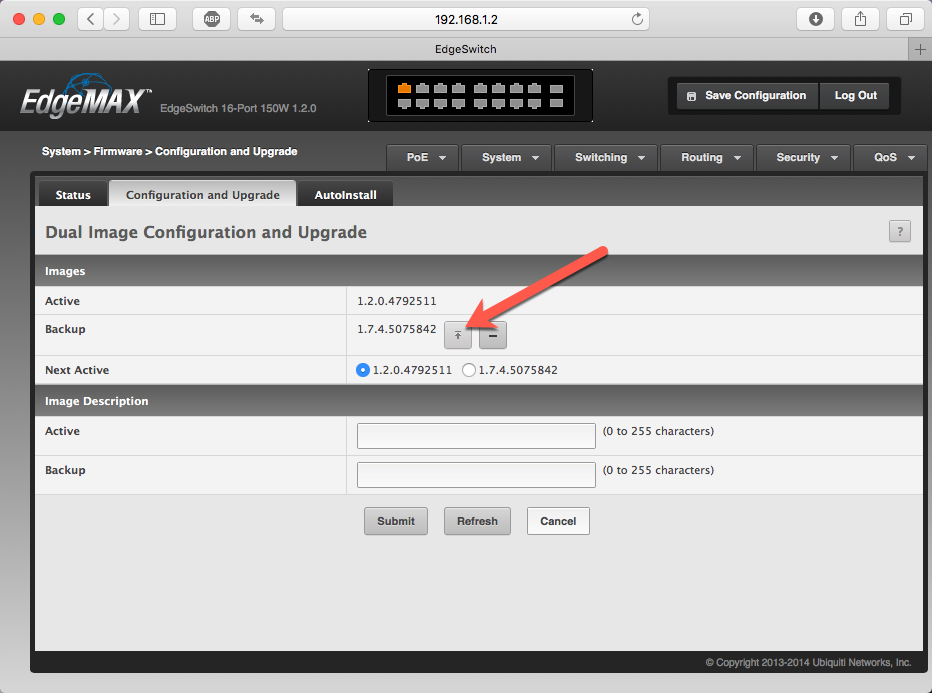Expand the PoE dropdown menu
932x693 pixels.
[423, 158]
